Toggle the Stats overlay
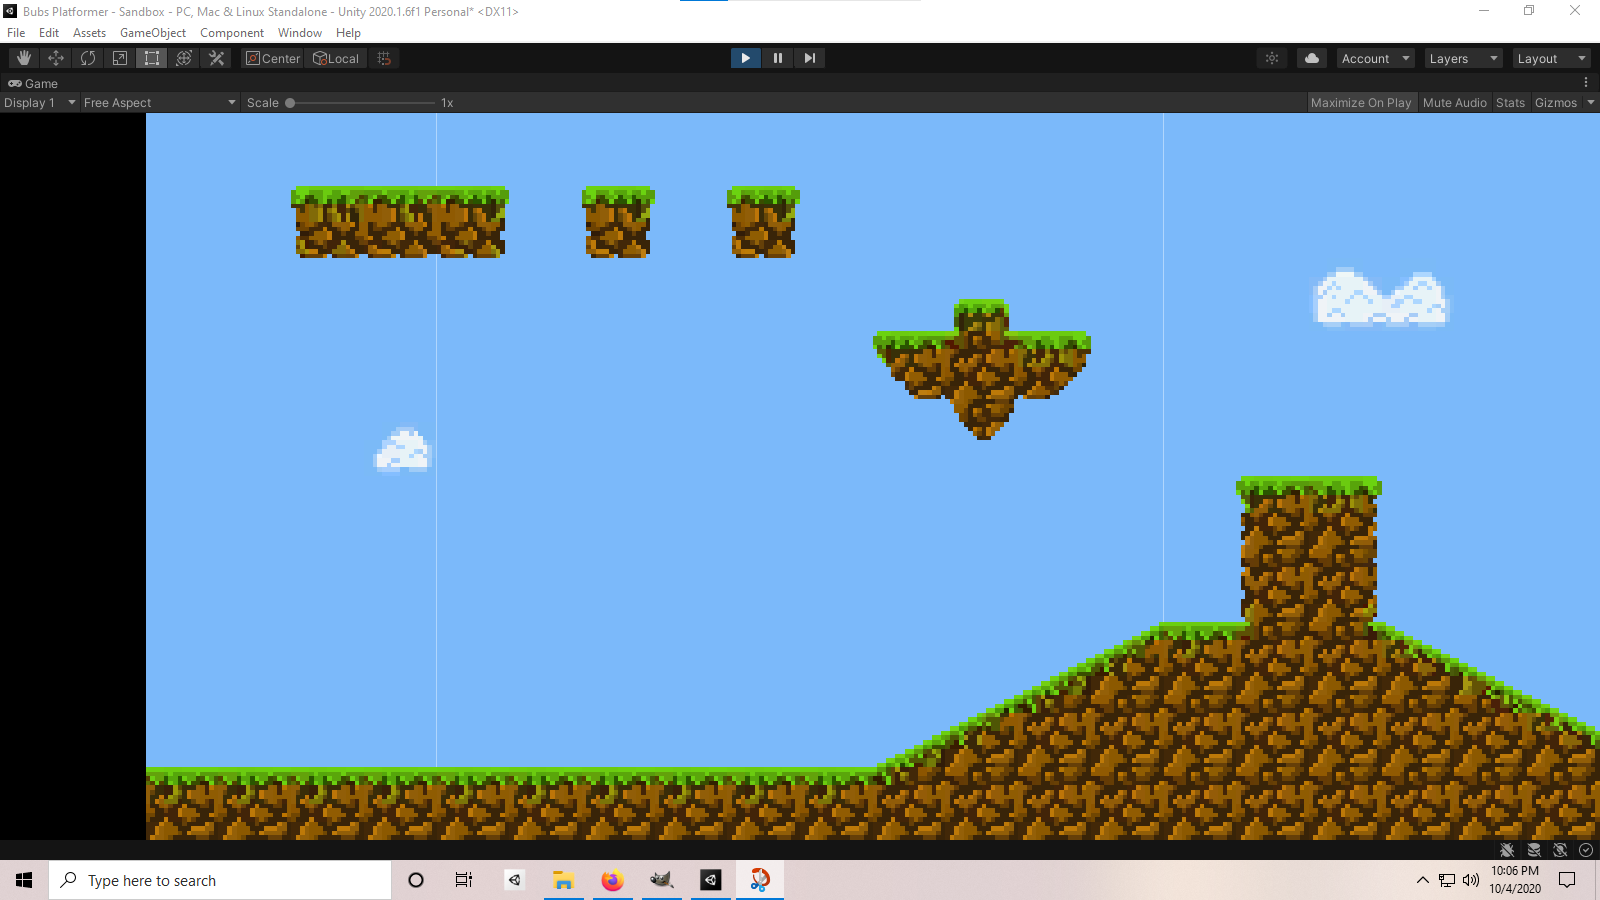The image size is (1600, 900). [x=1511, y=102]
